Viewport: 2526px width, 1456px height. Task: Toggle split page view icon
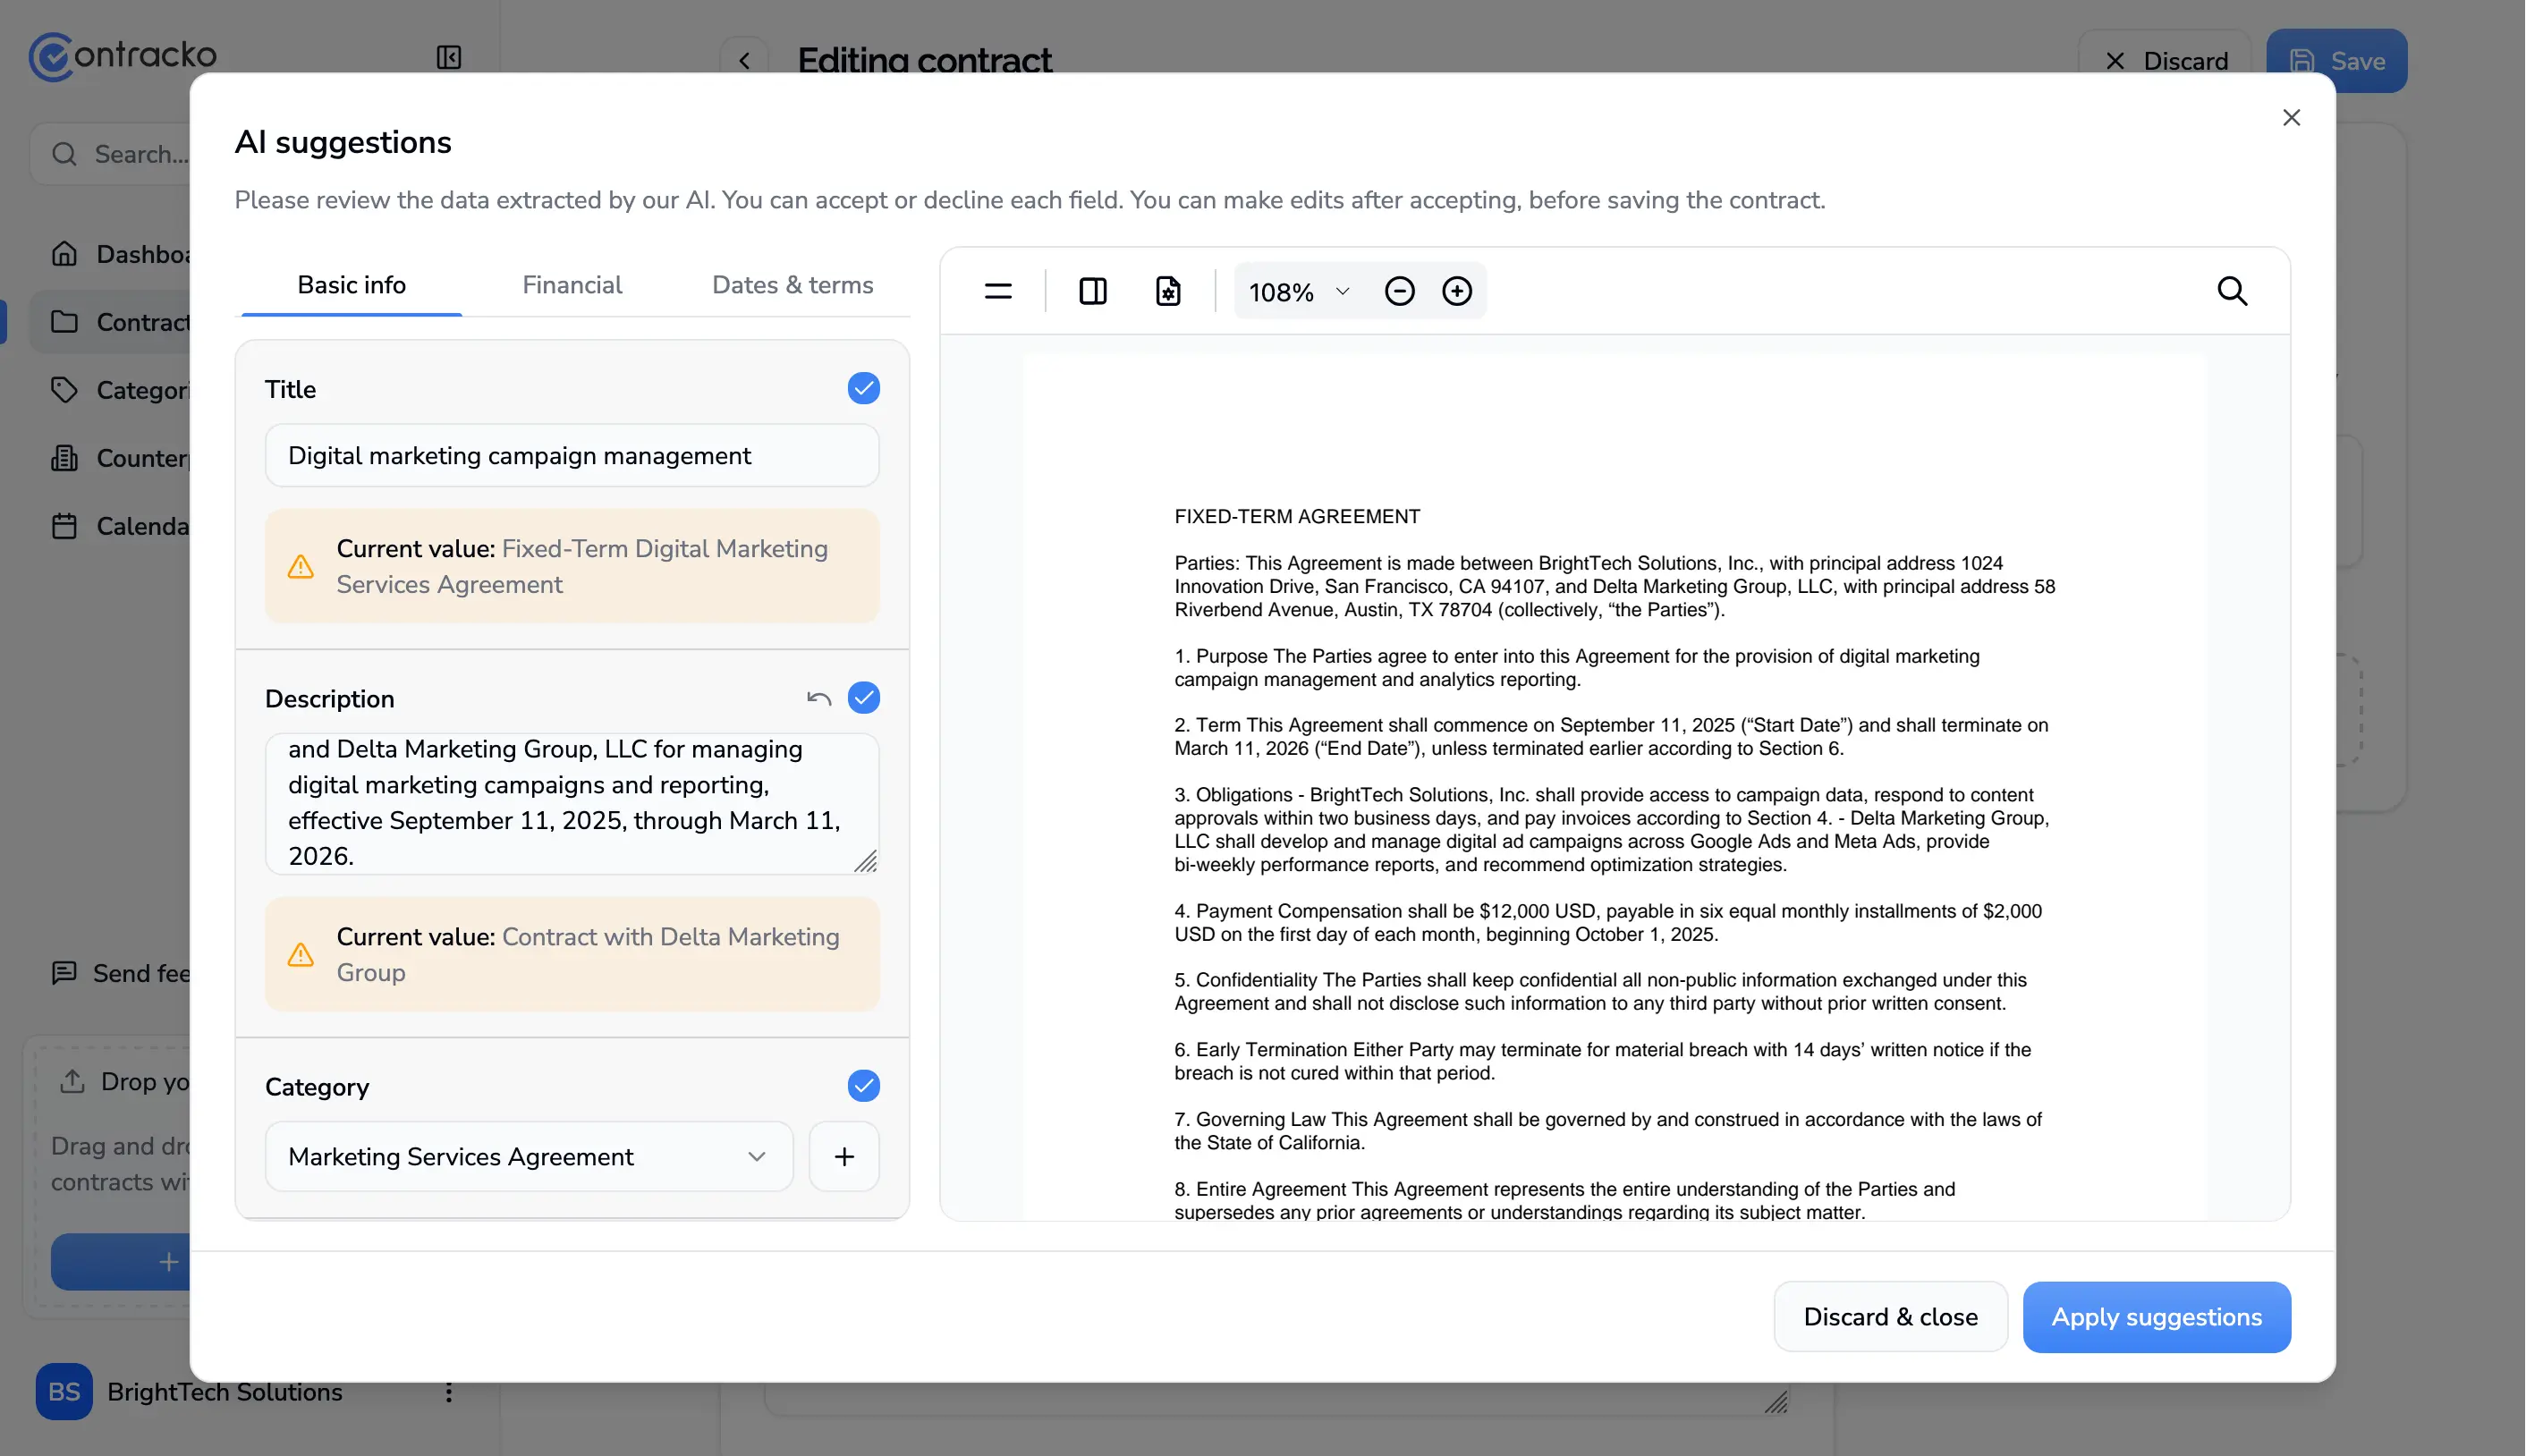(1093, 291)
